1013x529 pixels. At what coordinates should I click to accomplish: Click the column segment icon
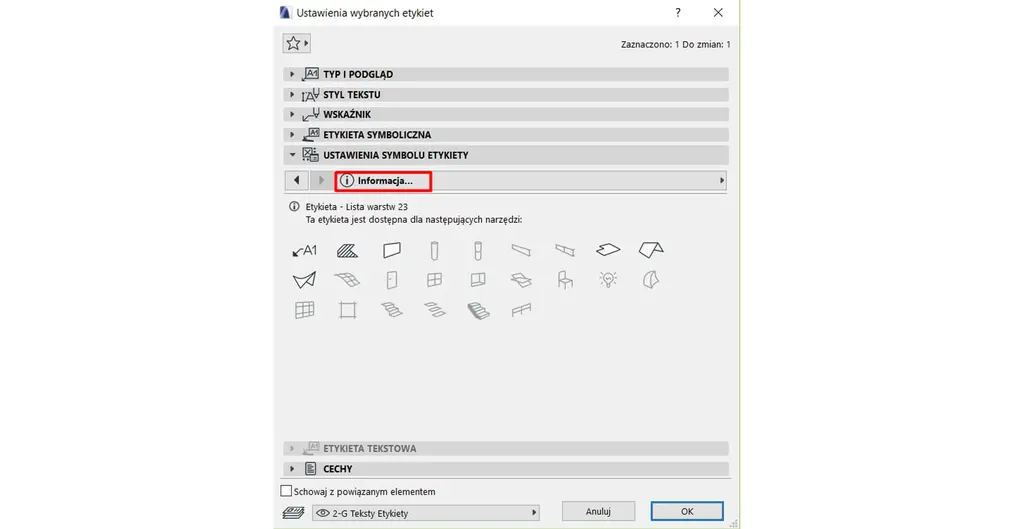478,251
